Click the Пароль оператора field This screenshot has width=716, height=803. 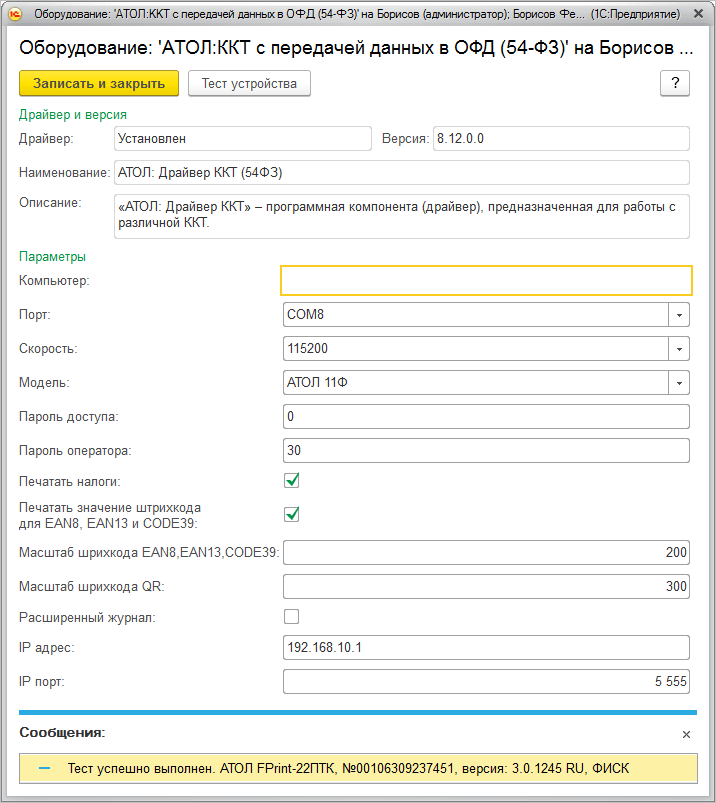click(486, 451)
